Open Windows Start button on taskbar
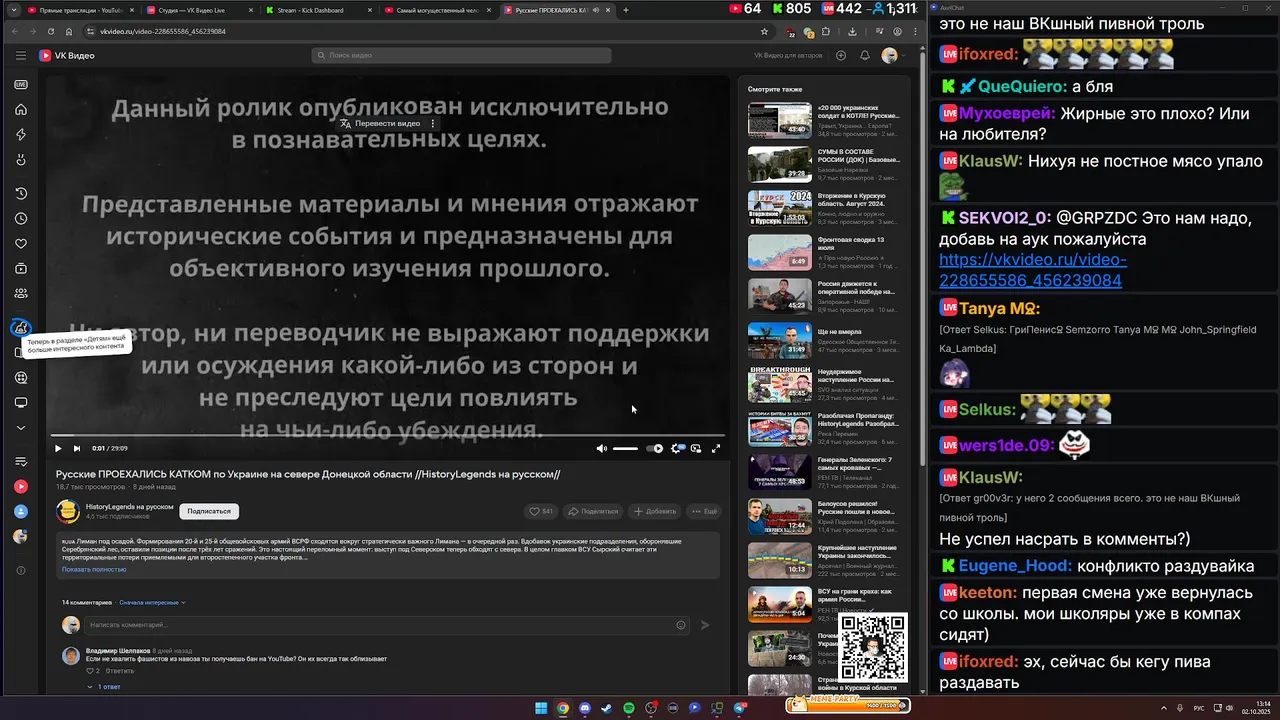This screenshot has height=720, width=1280. tap(541, 708)
